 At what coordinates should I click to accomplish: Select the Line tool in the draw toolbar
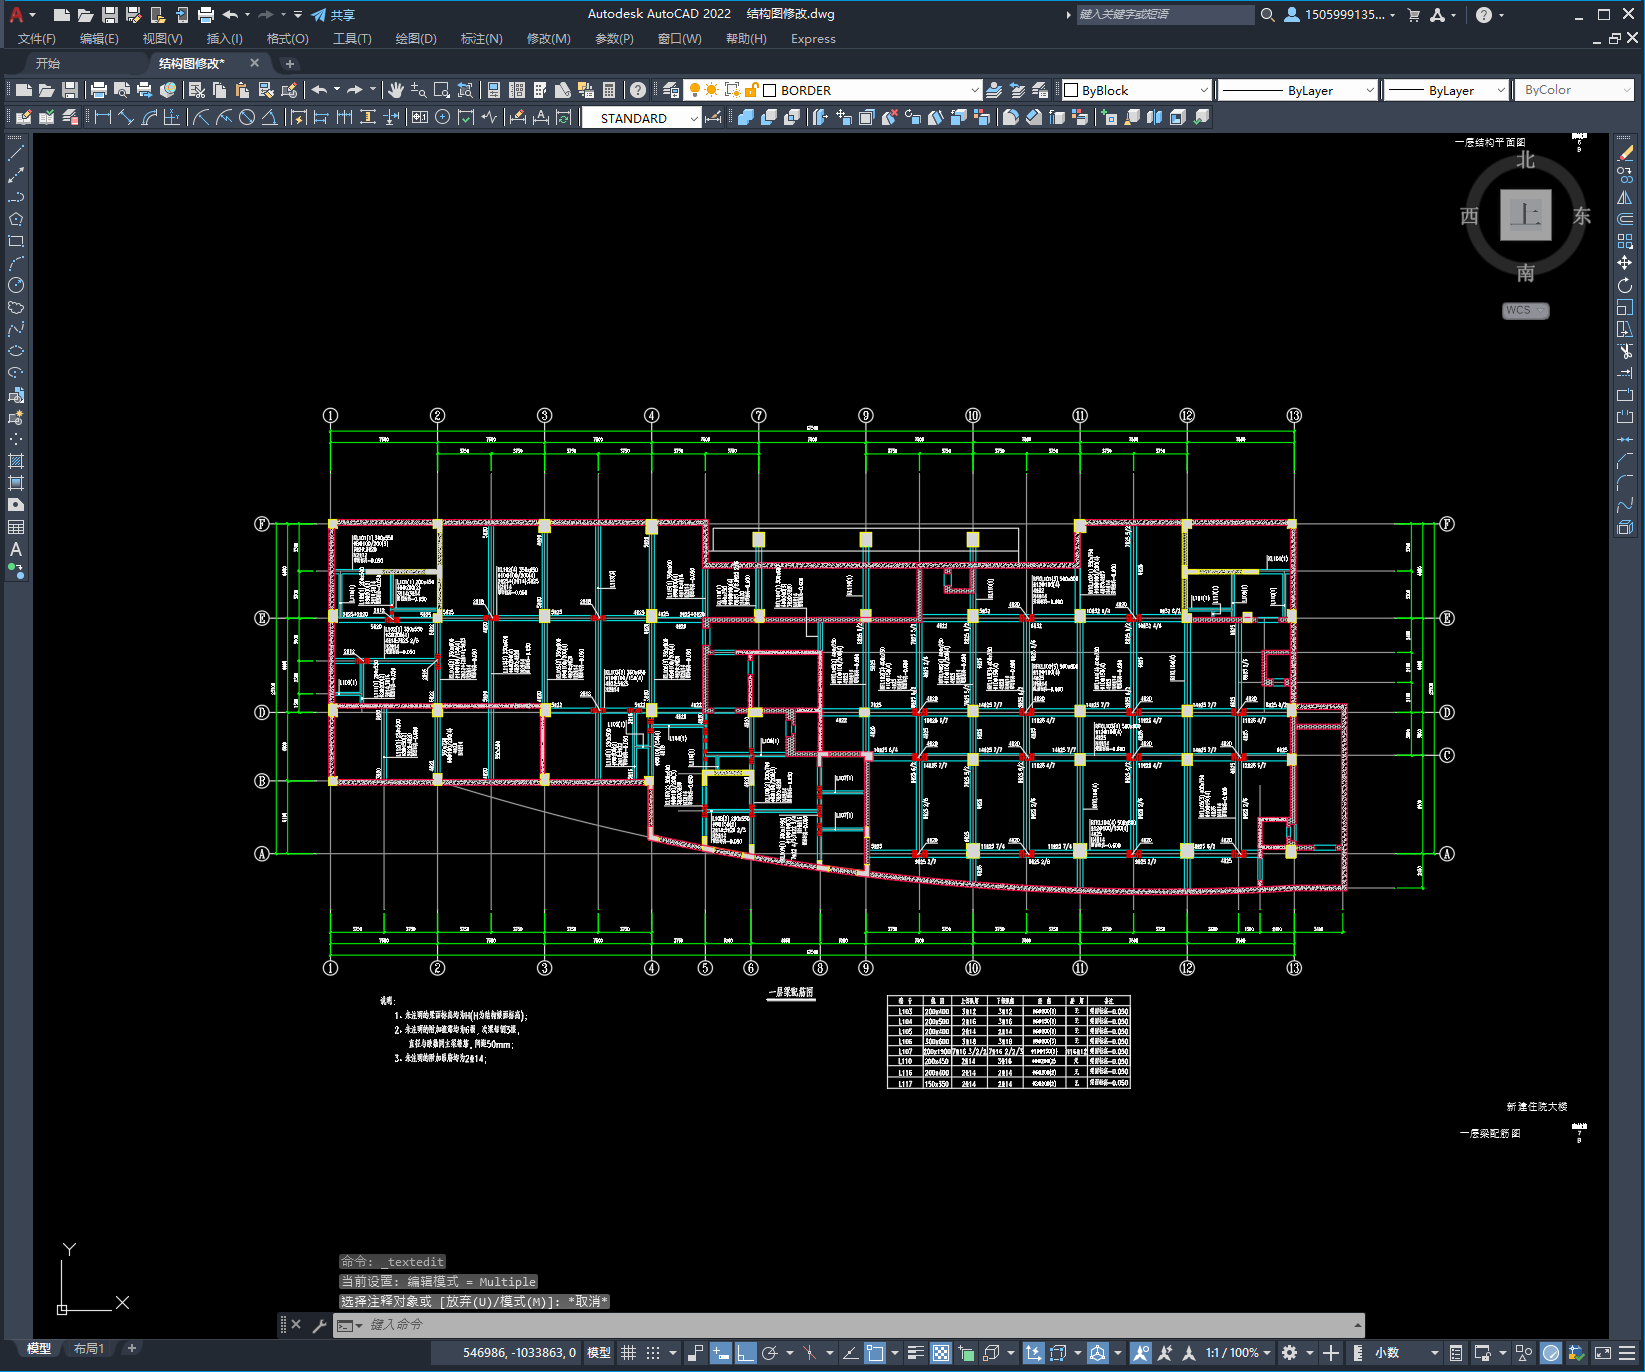click(16, 153)
